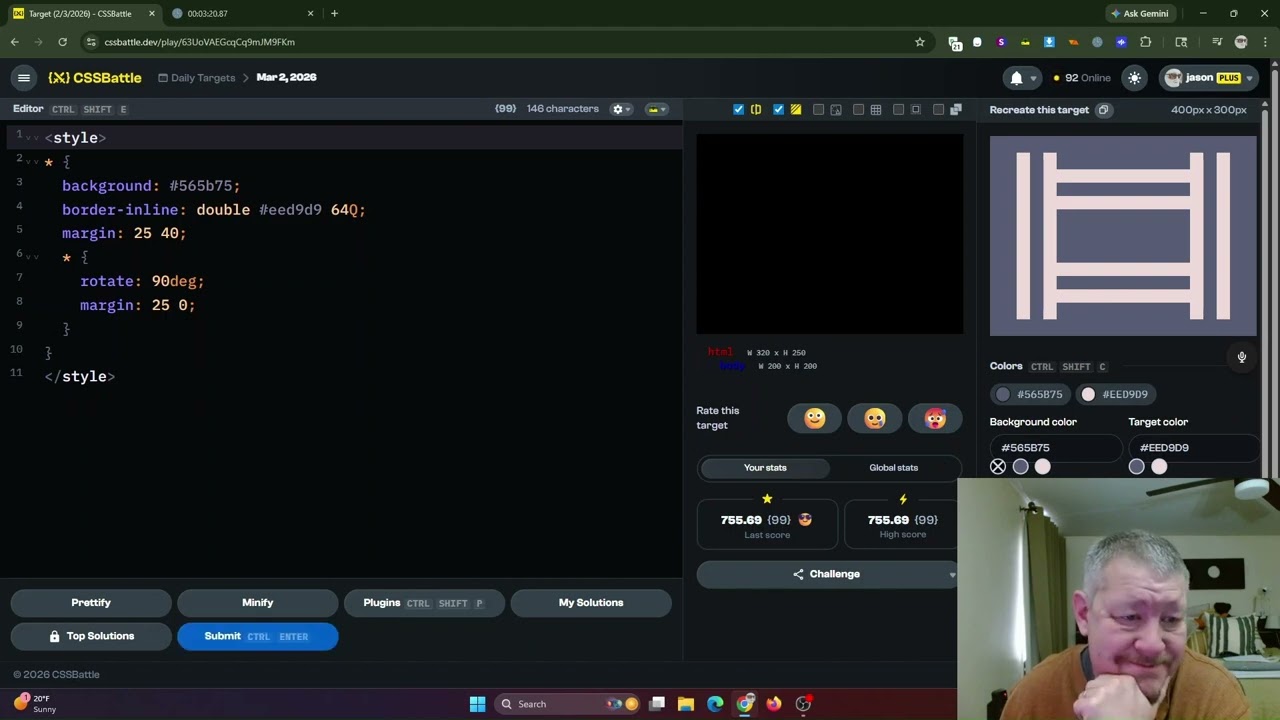
Task: Collapse the line 2 selector fold arrow
Action: point(32,162)
